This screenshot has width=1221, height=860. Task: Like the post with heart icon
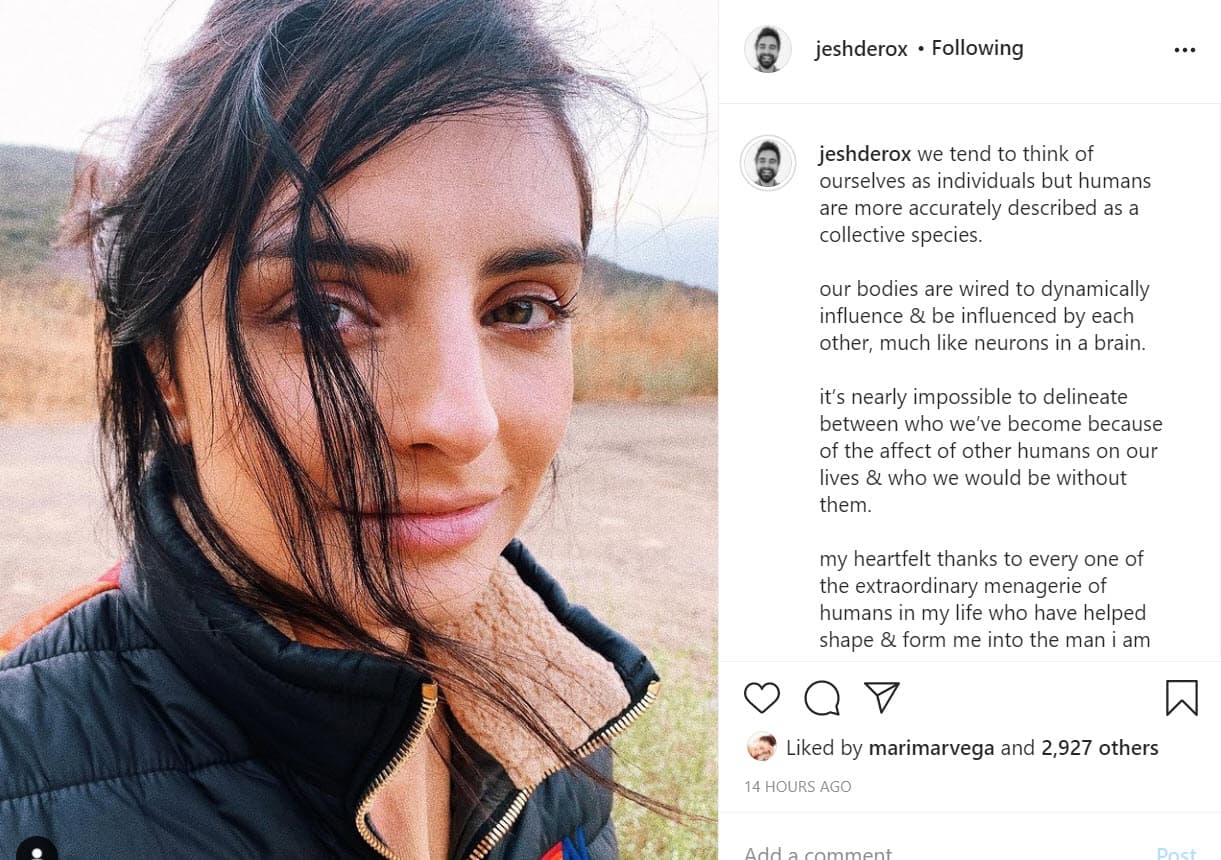pyautogui.click(x=762, y=697)
